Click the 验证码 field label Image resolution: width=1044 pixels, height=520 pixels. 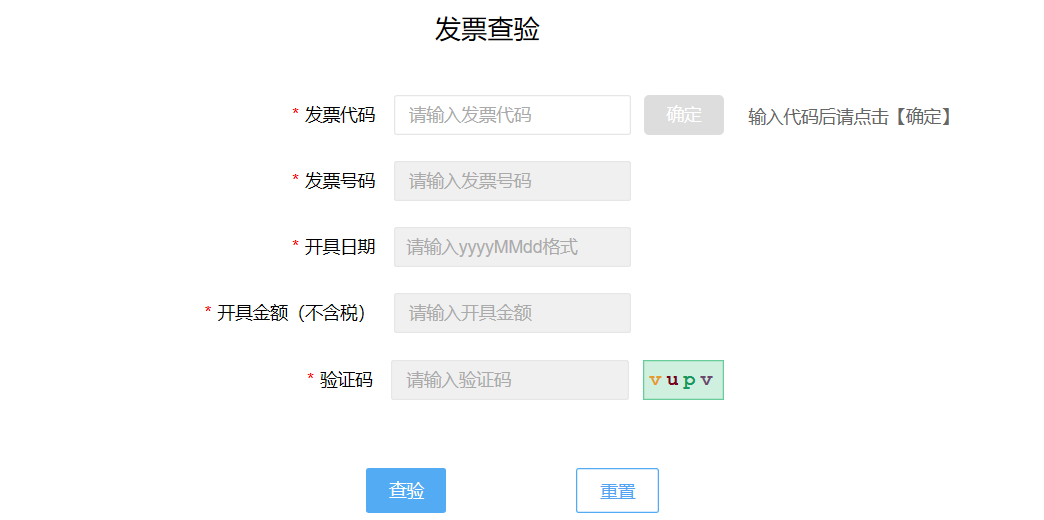[346, 380]
